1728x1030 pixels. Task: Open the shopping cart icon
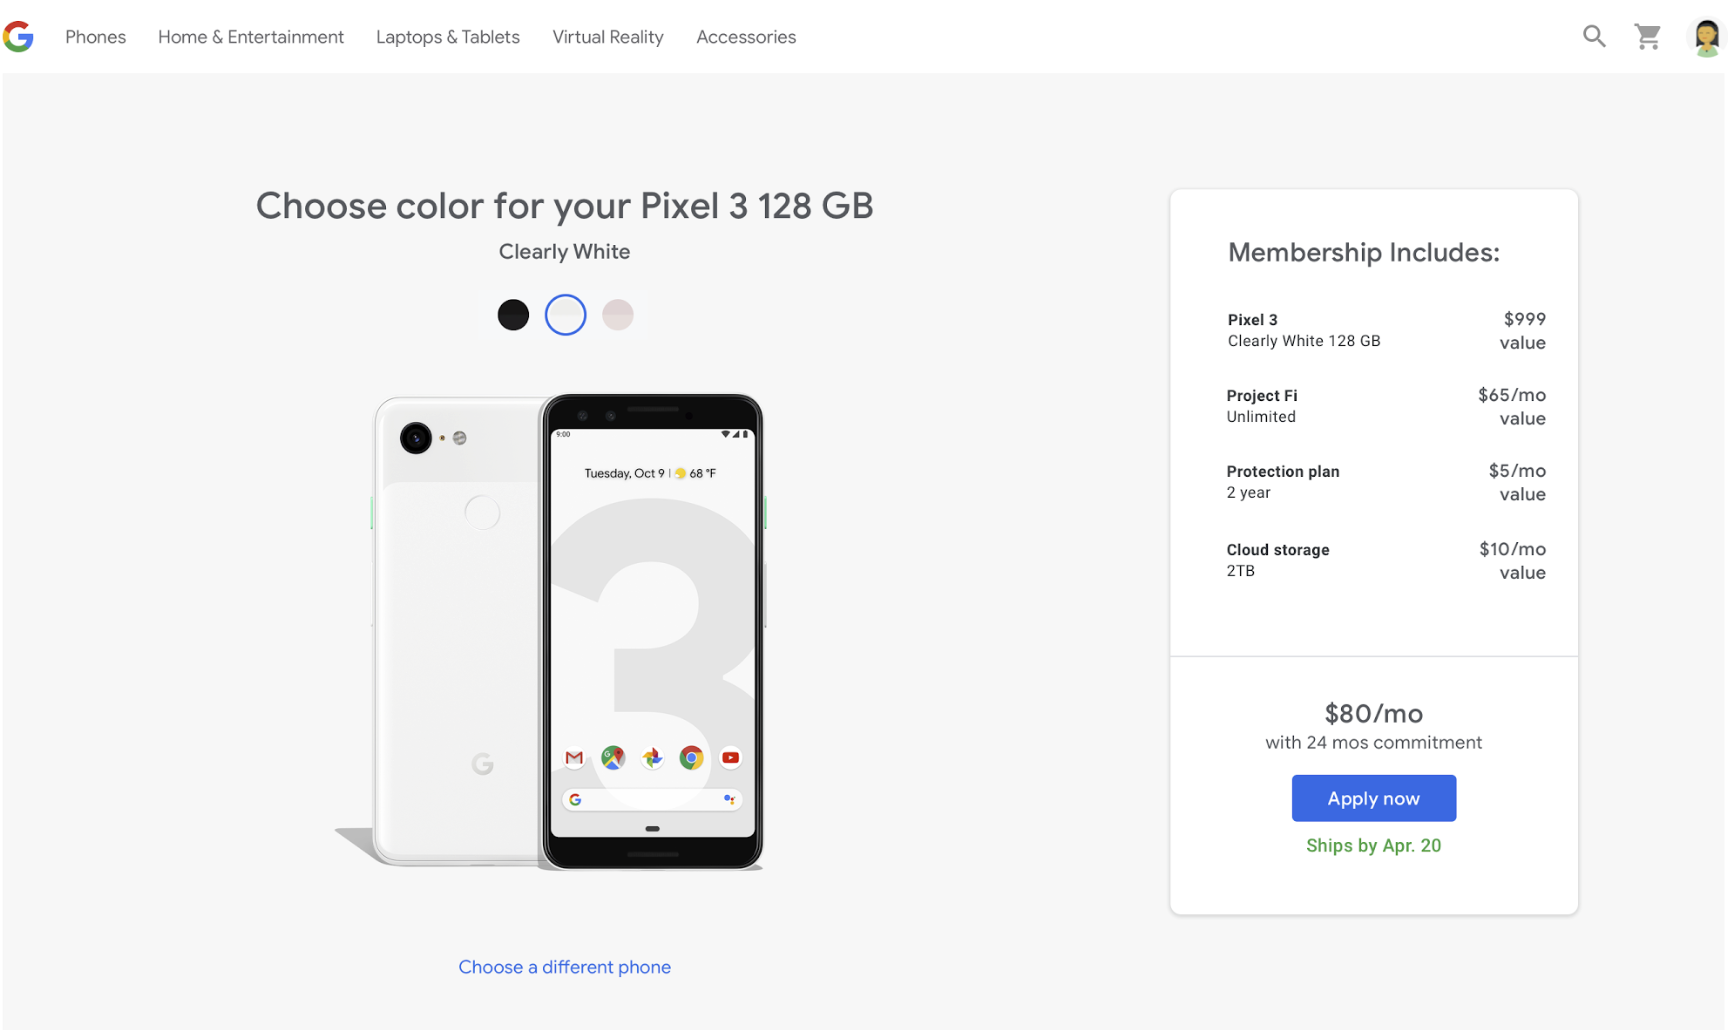[x=1647, y=37]
